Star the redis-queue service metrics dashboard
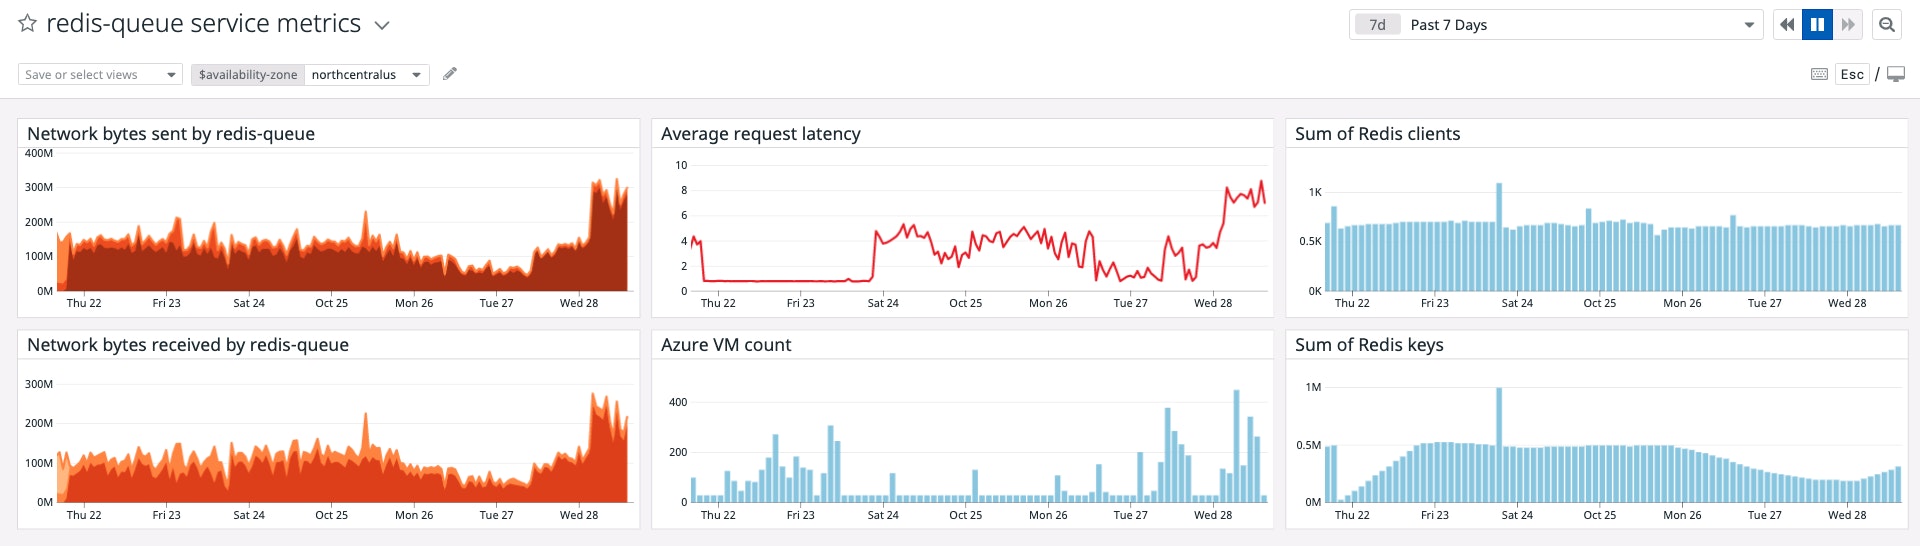This screenshot has height=546, width=1920. click(x=28, y=24)
